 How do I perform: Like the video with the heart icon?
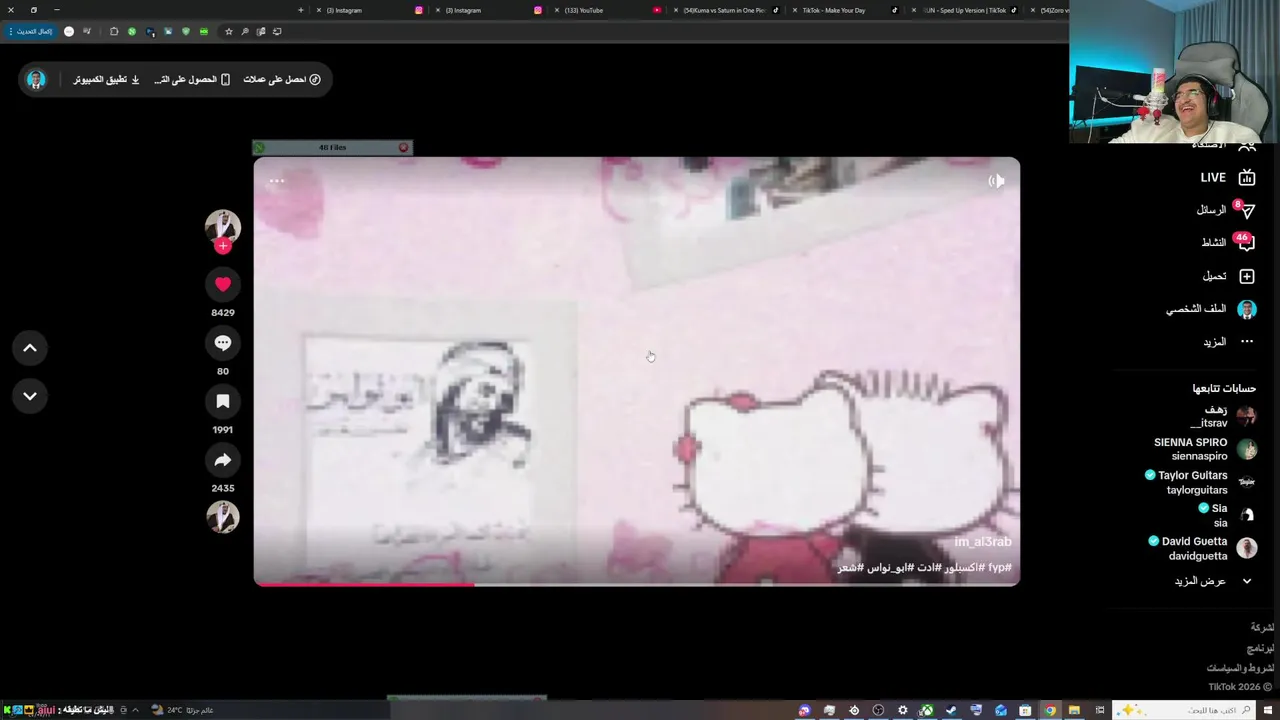tap(223, 284)
